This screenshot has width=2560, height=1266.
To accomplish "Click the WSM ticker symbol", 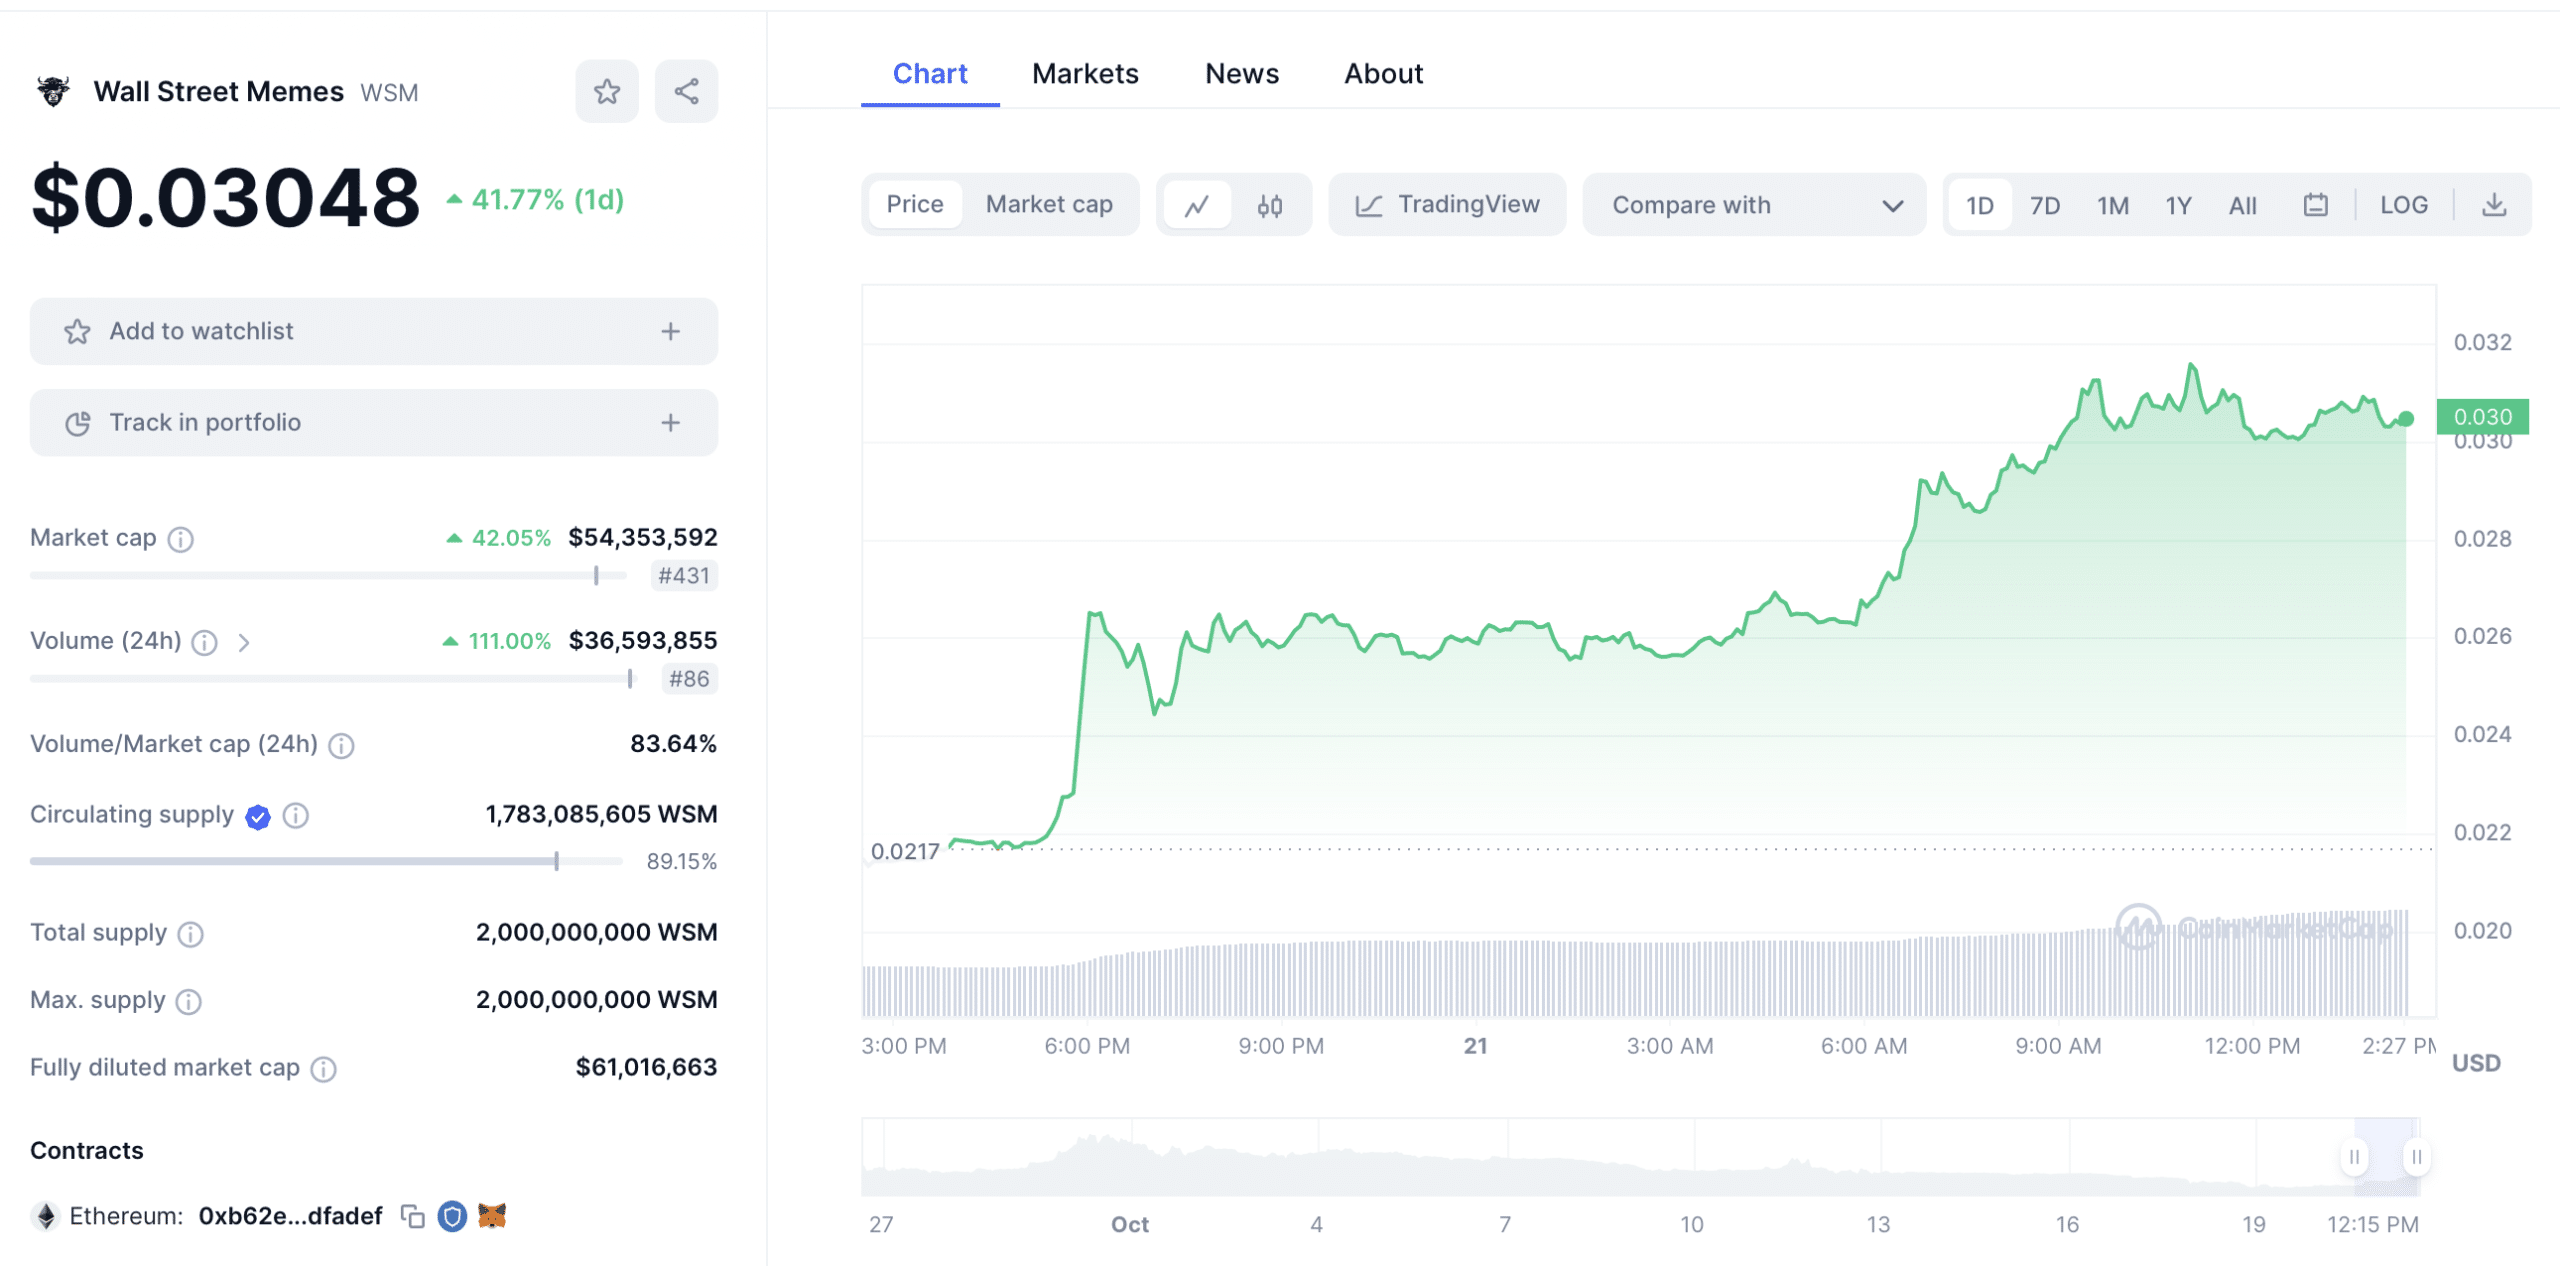I will coord(389,93).
